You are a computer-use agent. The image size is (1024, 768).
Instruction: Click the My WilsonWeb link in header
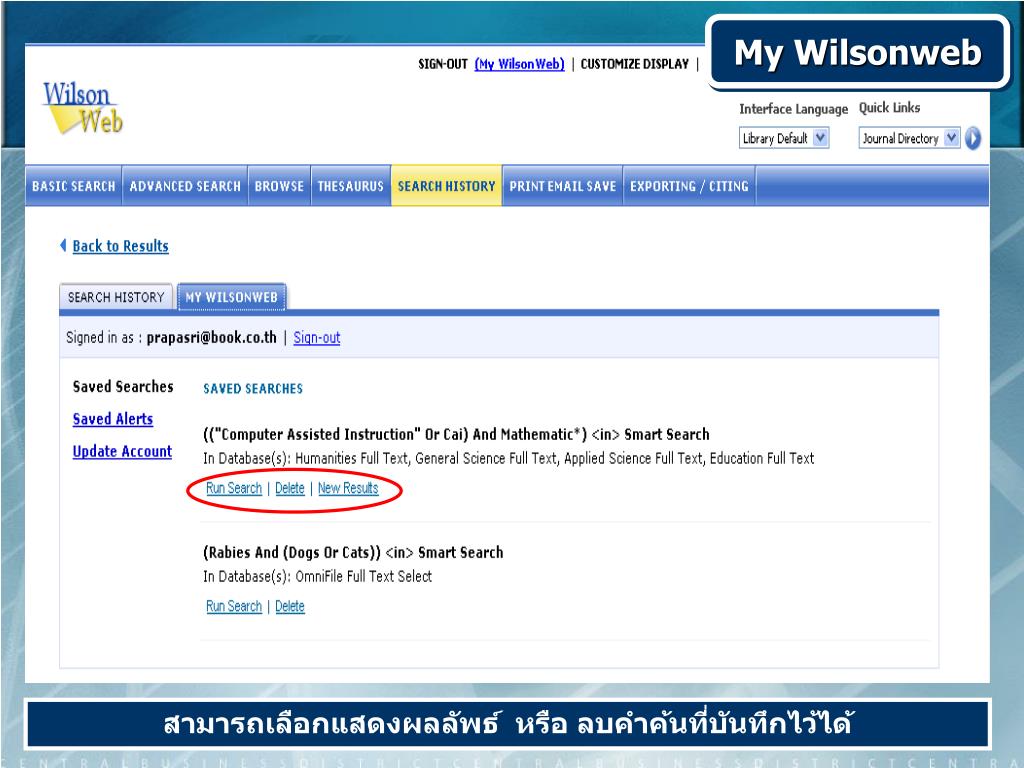tap(519, 64)
